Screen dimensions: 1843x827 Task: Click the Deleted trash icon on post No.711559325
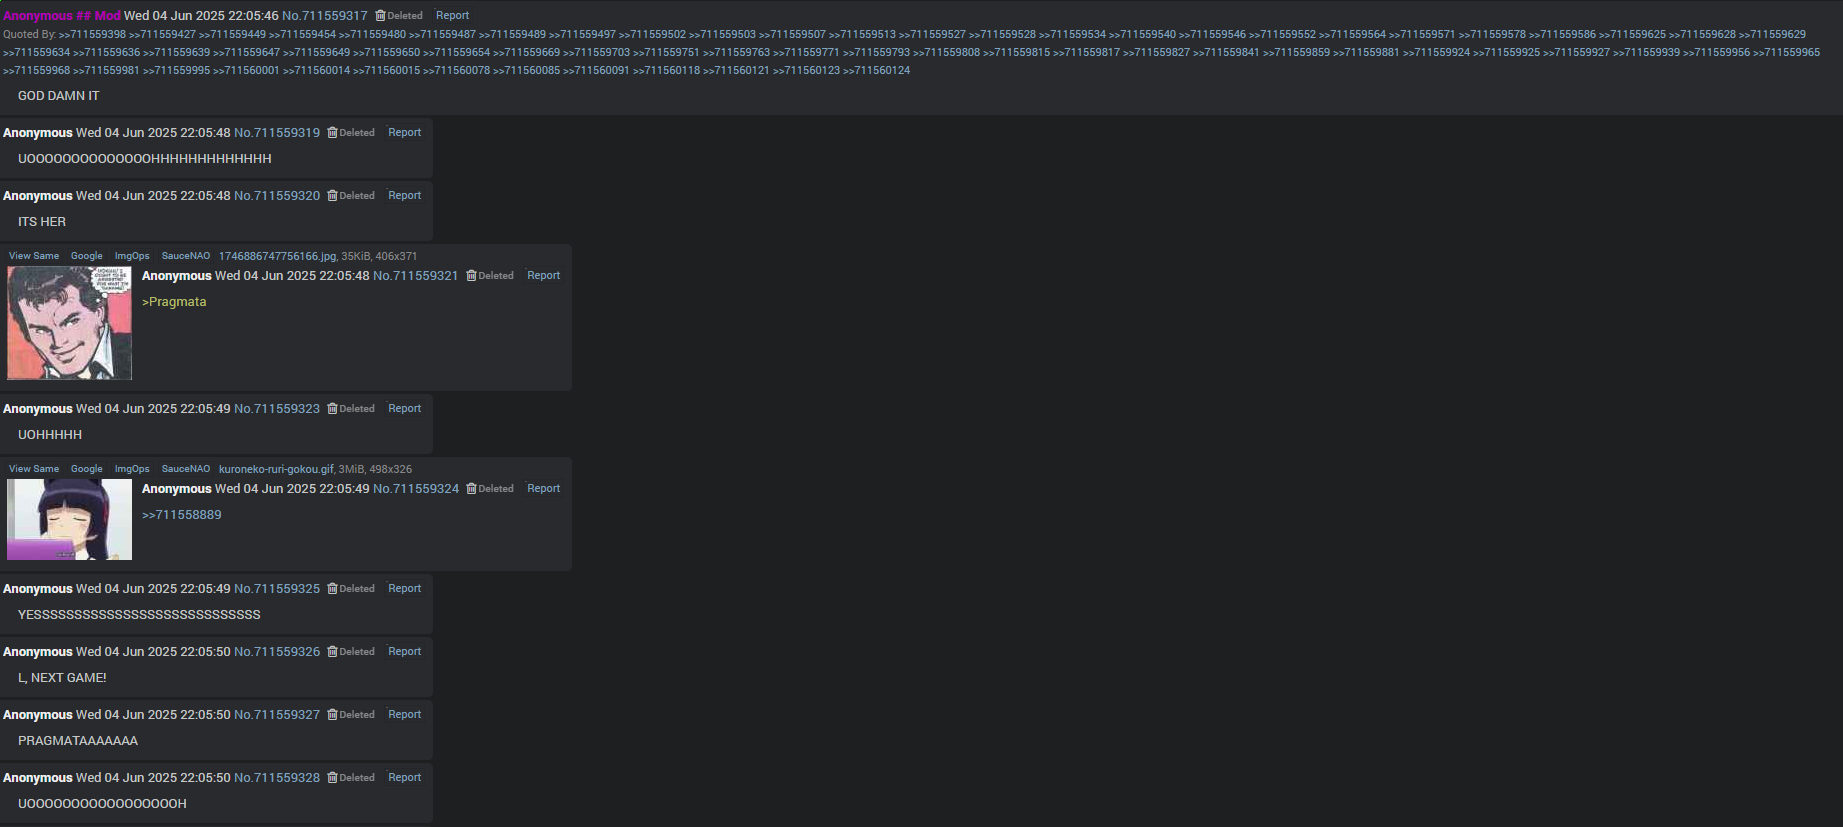click(x=332, y=589)
